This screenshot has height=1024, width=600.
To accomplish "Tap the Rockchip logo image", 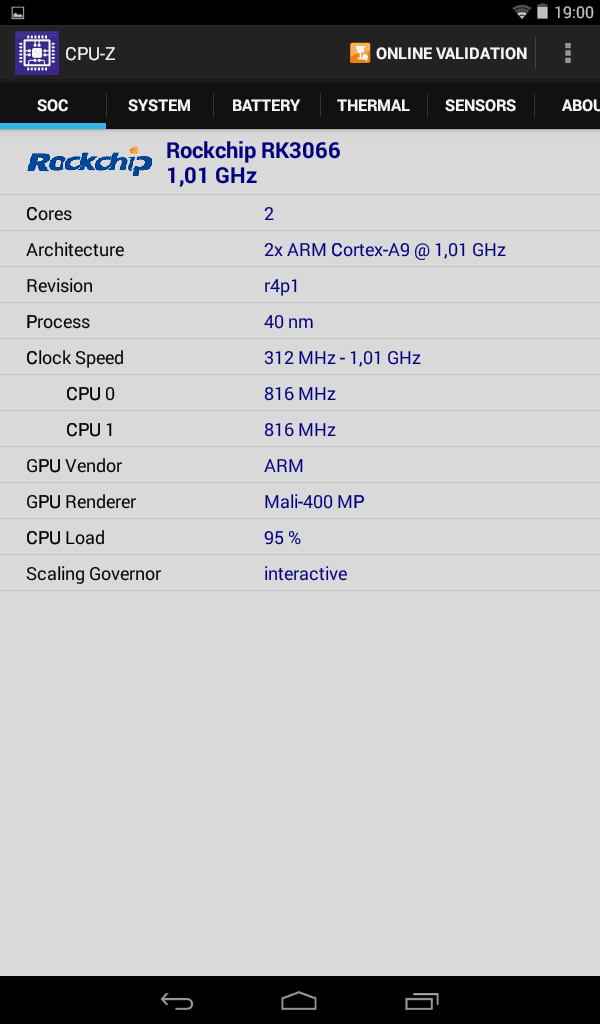I will point(89,161).
